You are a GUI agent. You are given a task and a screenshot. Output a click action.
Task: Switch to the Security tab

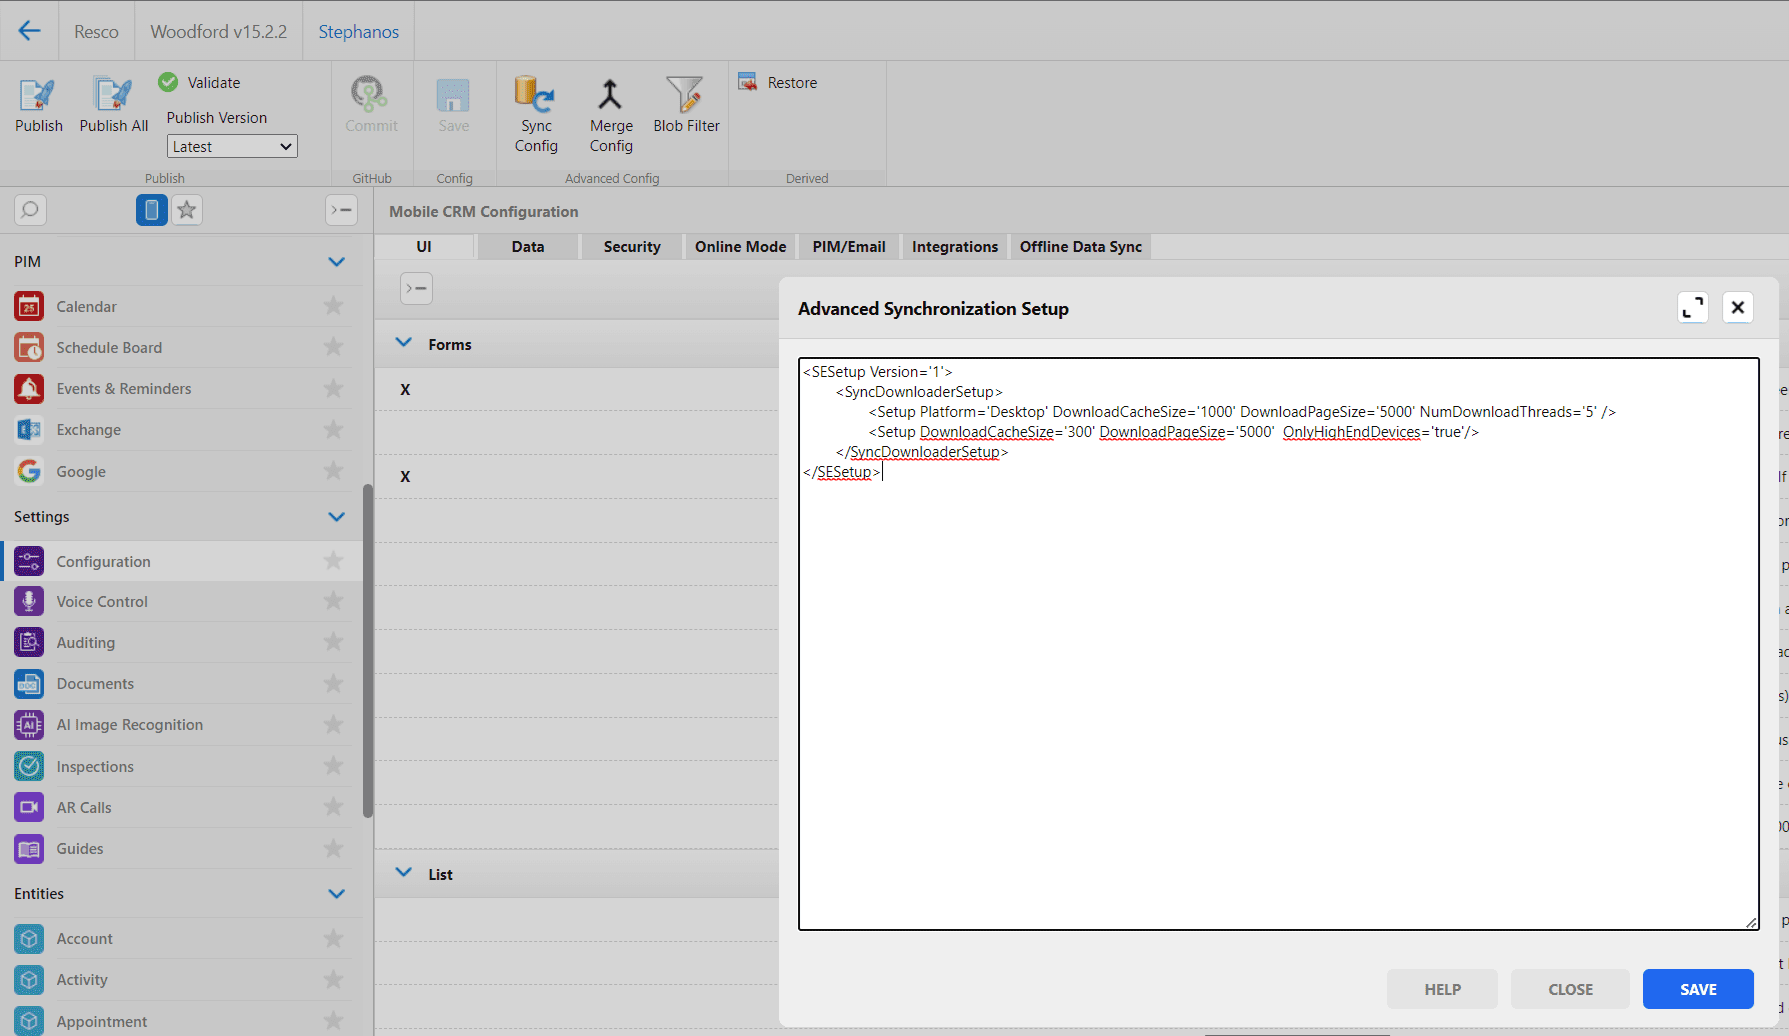coord(631,247)
